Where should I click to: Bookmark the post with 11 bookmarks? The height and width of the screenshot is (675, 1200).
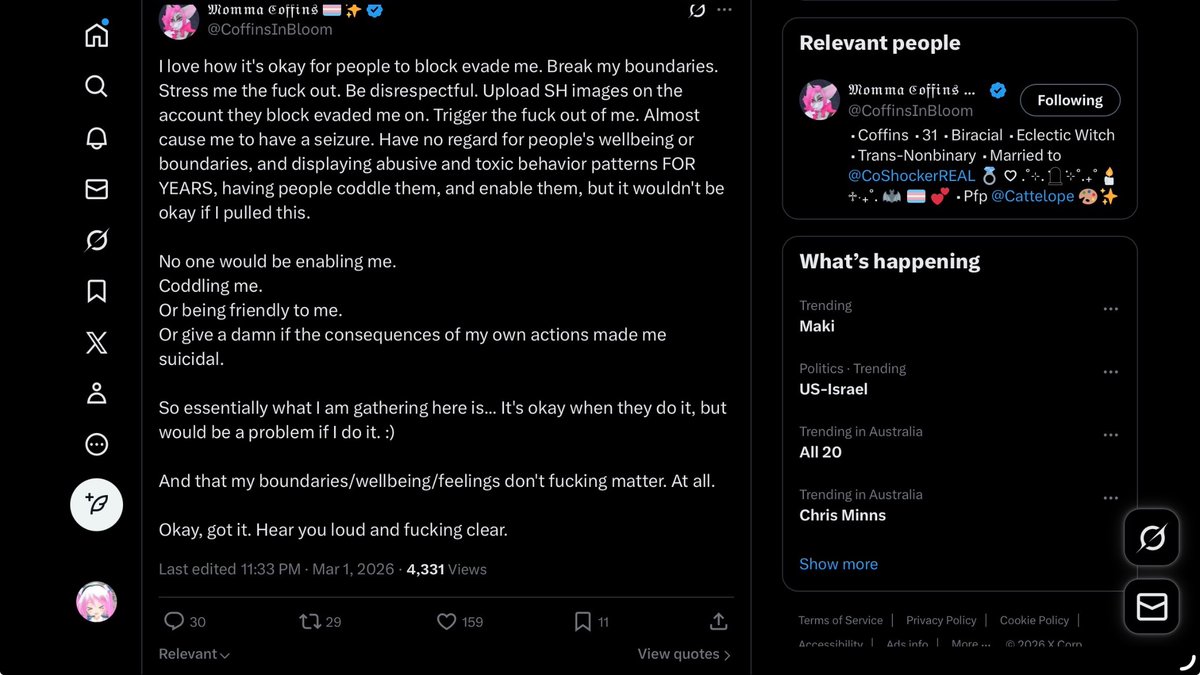coord(591,621)
